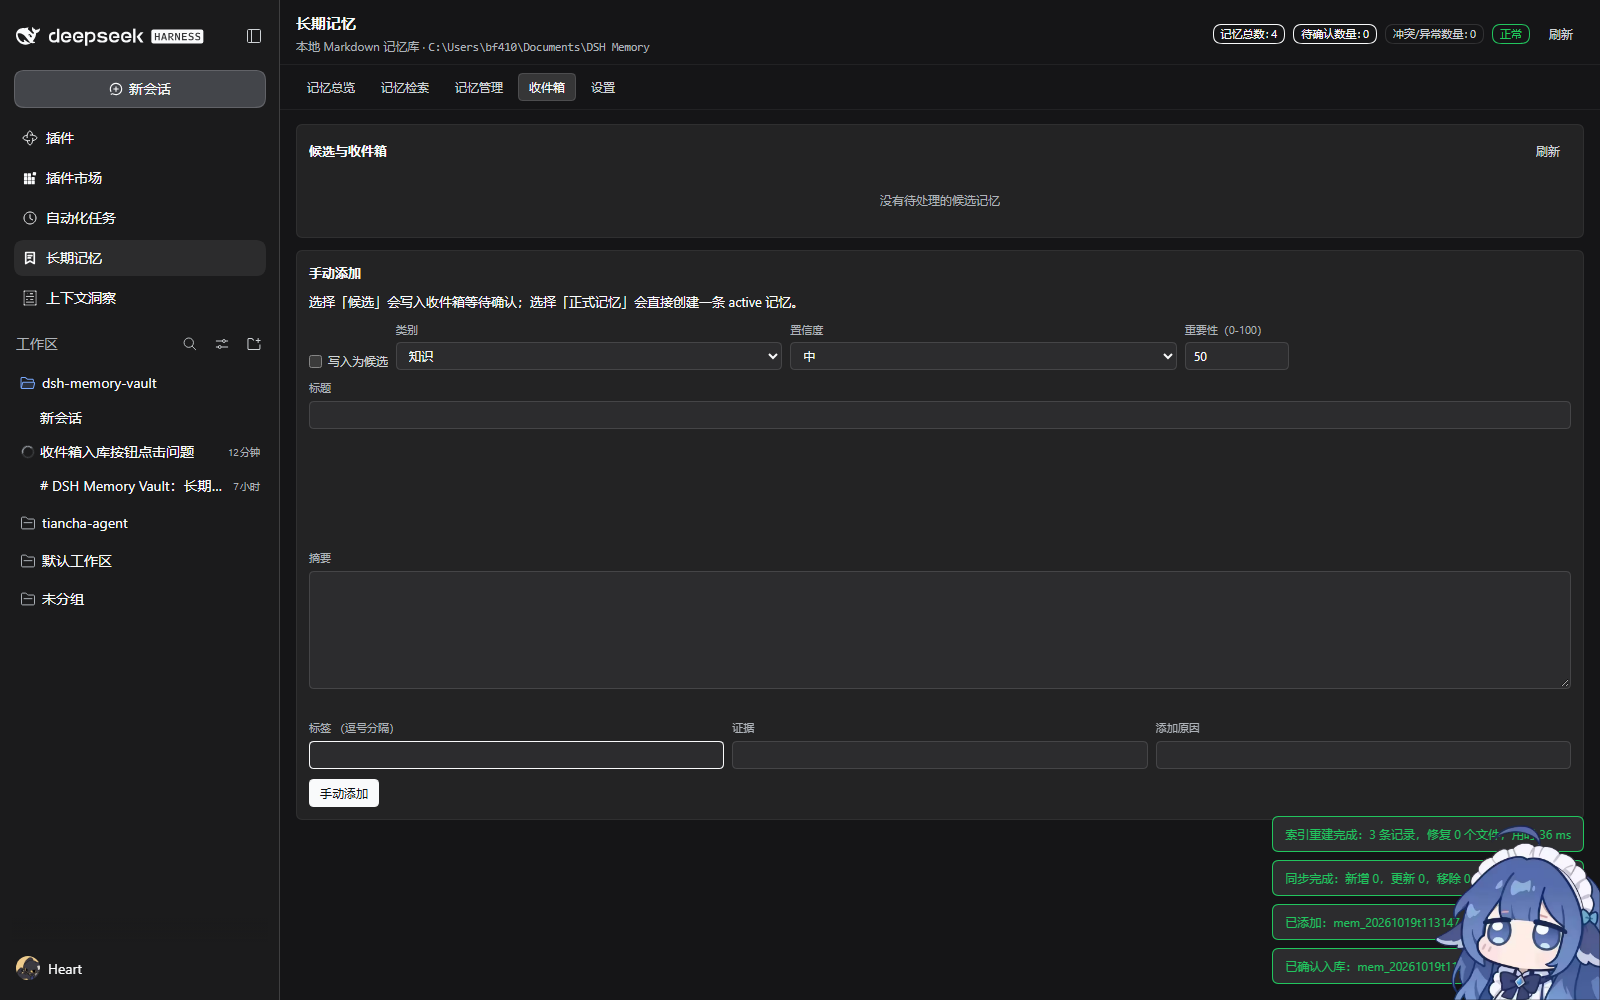Expand tiancha-agent workspace folder
This screenshot has height=1000, width=1600.
tap(28, 523)
